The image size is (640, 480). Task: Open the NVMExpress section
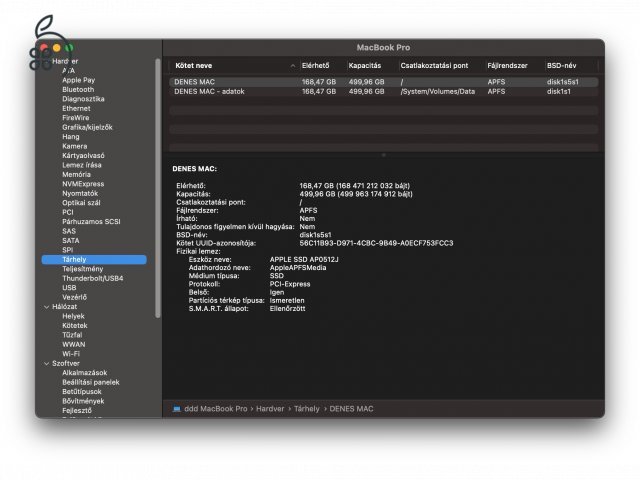83,184
